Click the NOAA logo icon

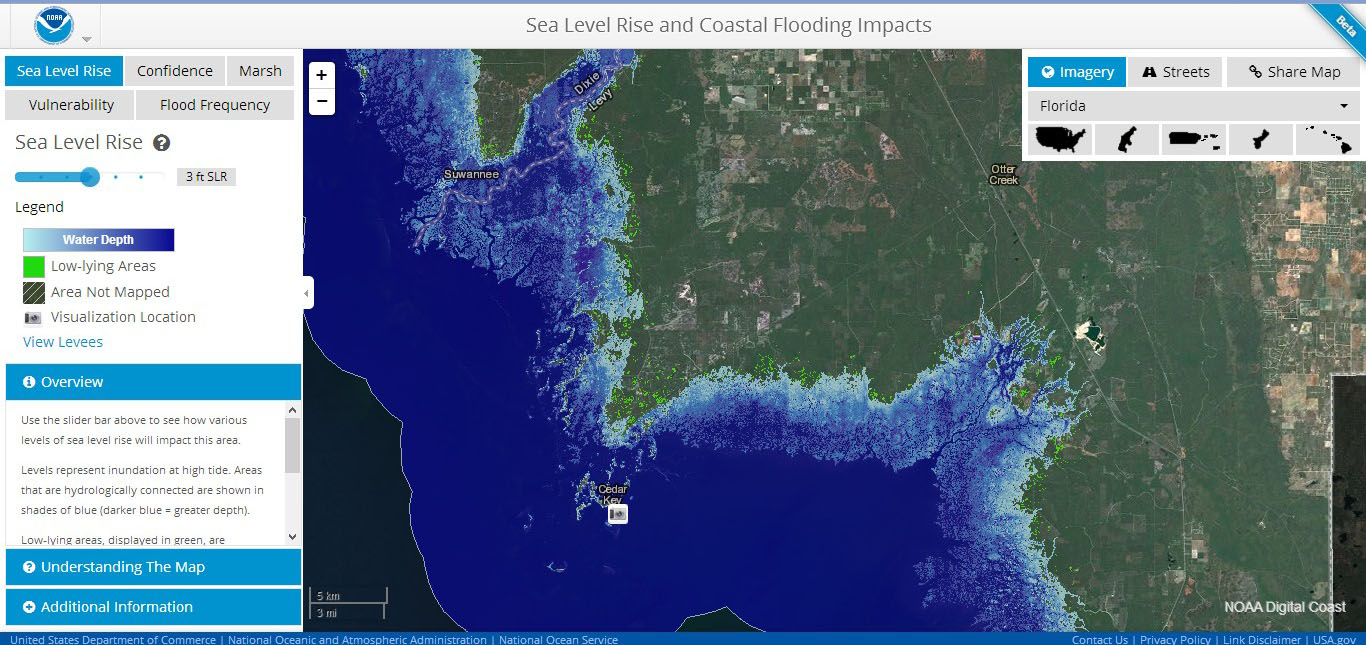54,25
